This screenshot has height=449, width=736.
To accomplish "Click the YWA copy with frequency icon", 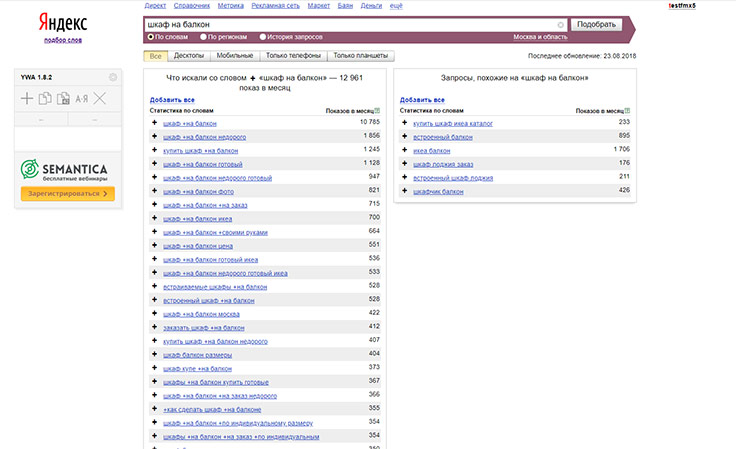I will pyautogui.click(x=63, y=98).
